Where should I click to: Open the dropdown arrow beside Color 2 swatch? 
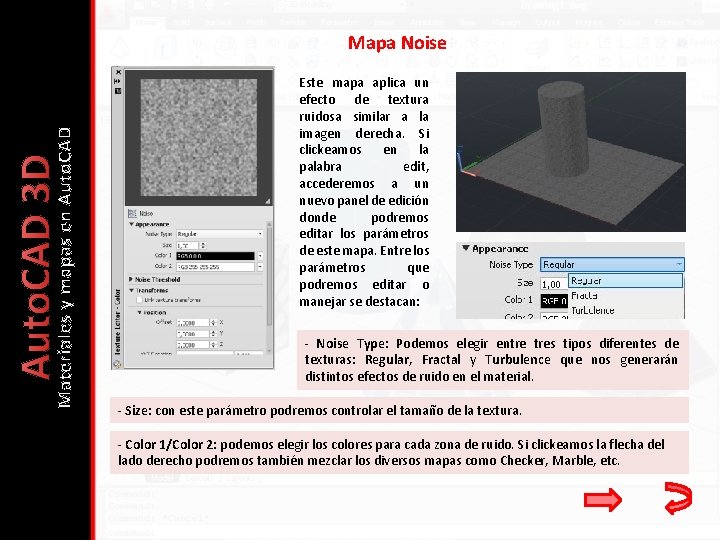click(x=260, y=266)
